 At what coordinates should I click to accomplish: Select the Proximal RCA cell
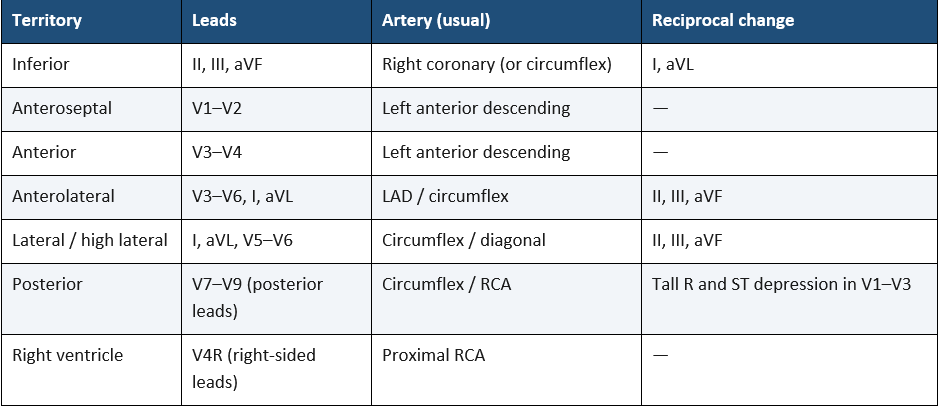point(506,370)
